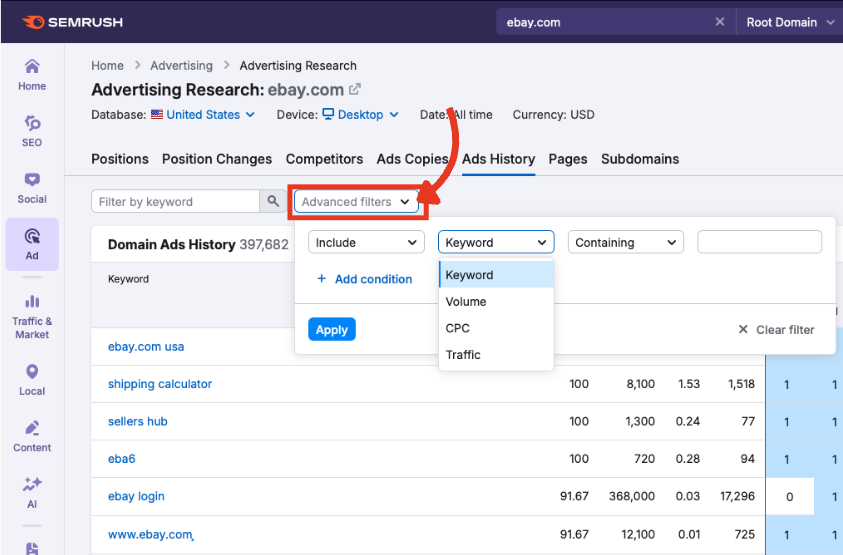The width and height of the screenshot is (843, 555).
Task: Open Home in the sidebar
Action: (32, 75)
